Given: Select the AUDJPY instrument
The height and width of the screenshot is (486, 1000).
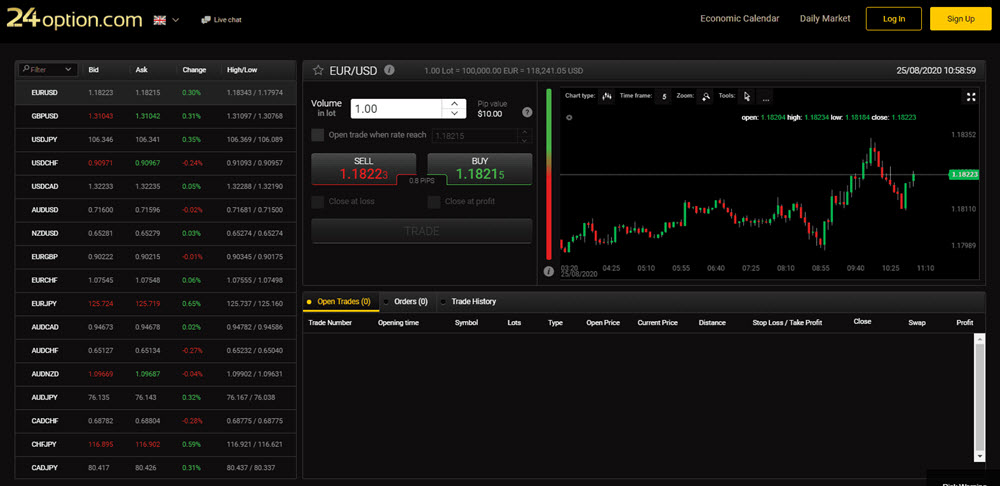Looking at the screenshot, I should 156,397.
